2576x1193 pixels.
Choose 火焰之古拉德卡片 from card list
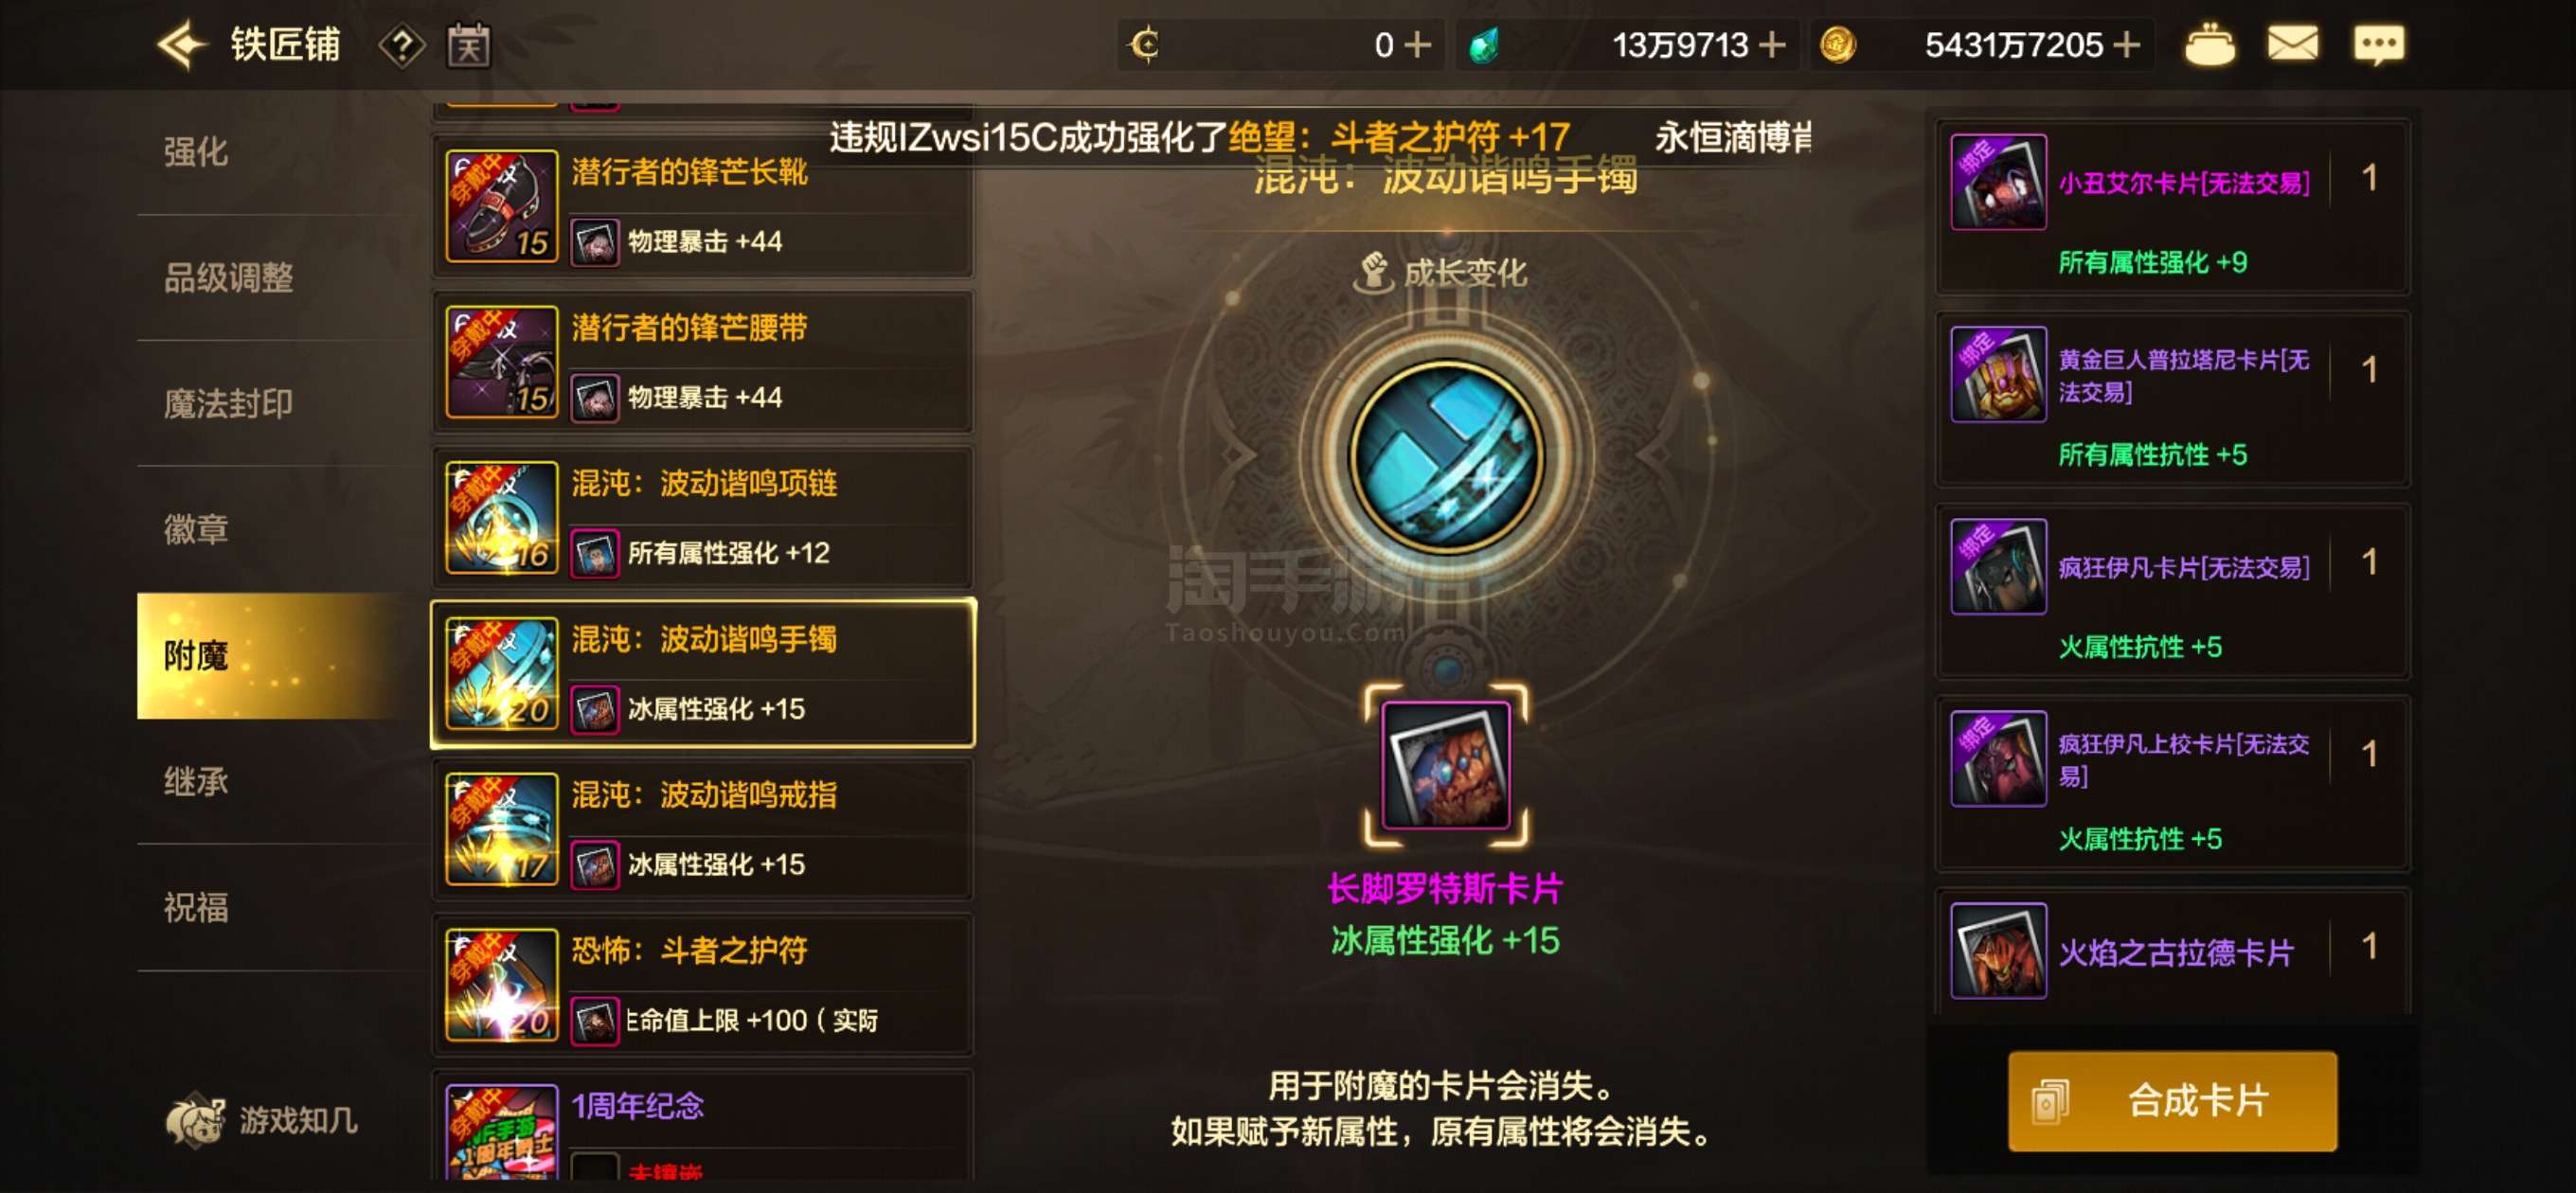(2172, 950)
